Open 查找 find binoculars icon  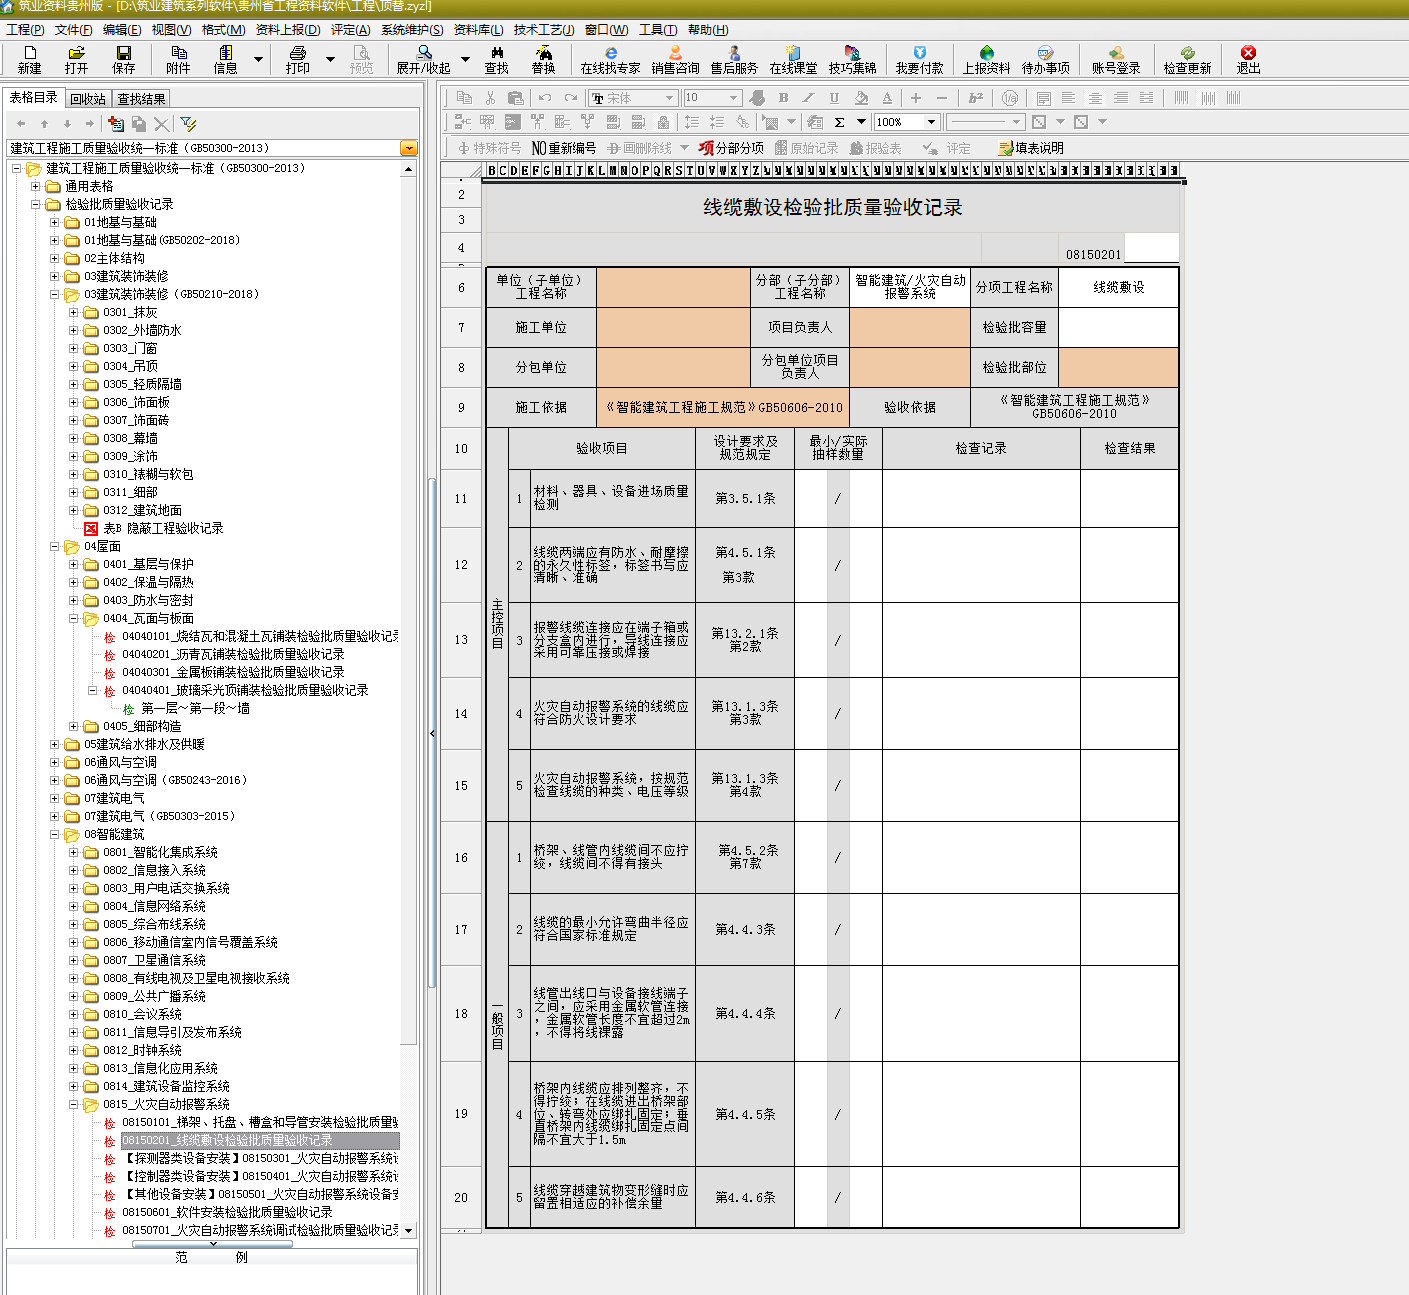(x=496, y=60)
